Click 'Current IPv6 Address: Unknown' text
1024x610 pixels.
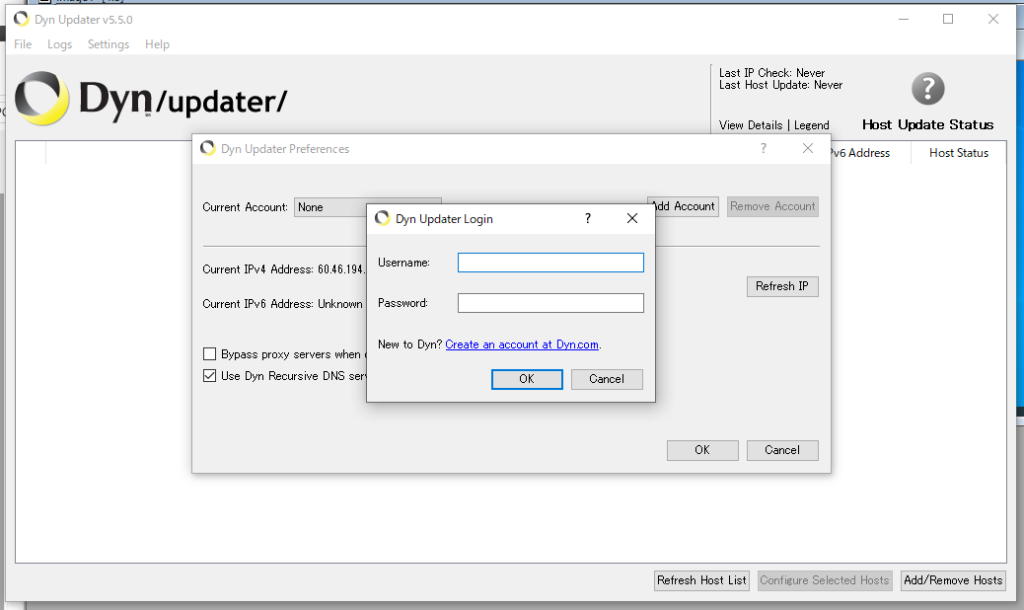click(282, 304)
